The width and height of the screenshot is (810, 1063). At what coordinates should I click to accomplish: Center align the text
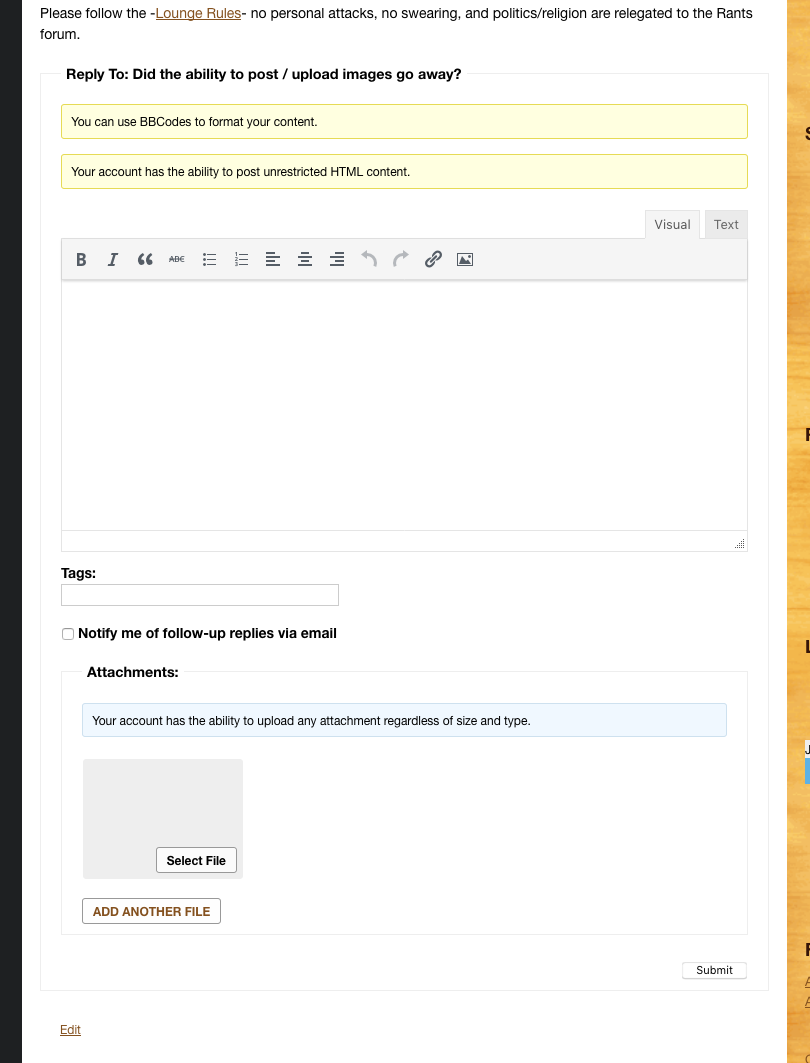point(305,260)
